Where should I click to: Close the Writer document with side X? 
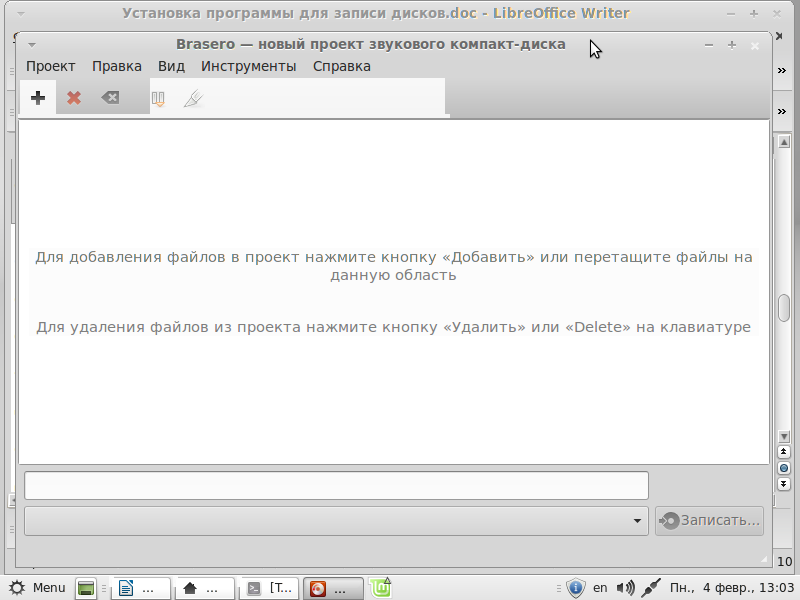[x=779, y=36]
